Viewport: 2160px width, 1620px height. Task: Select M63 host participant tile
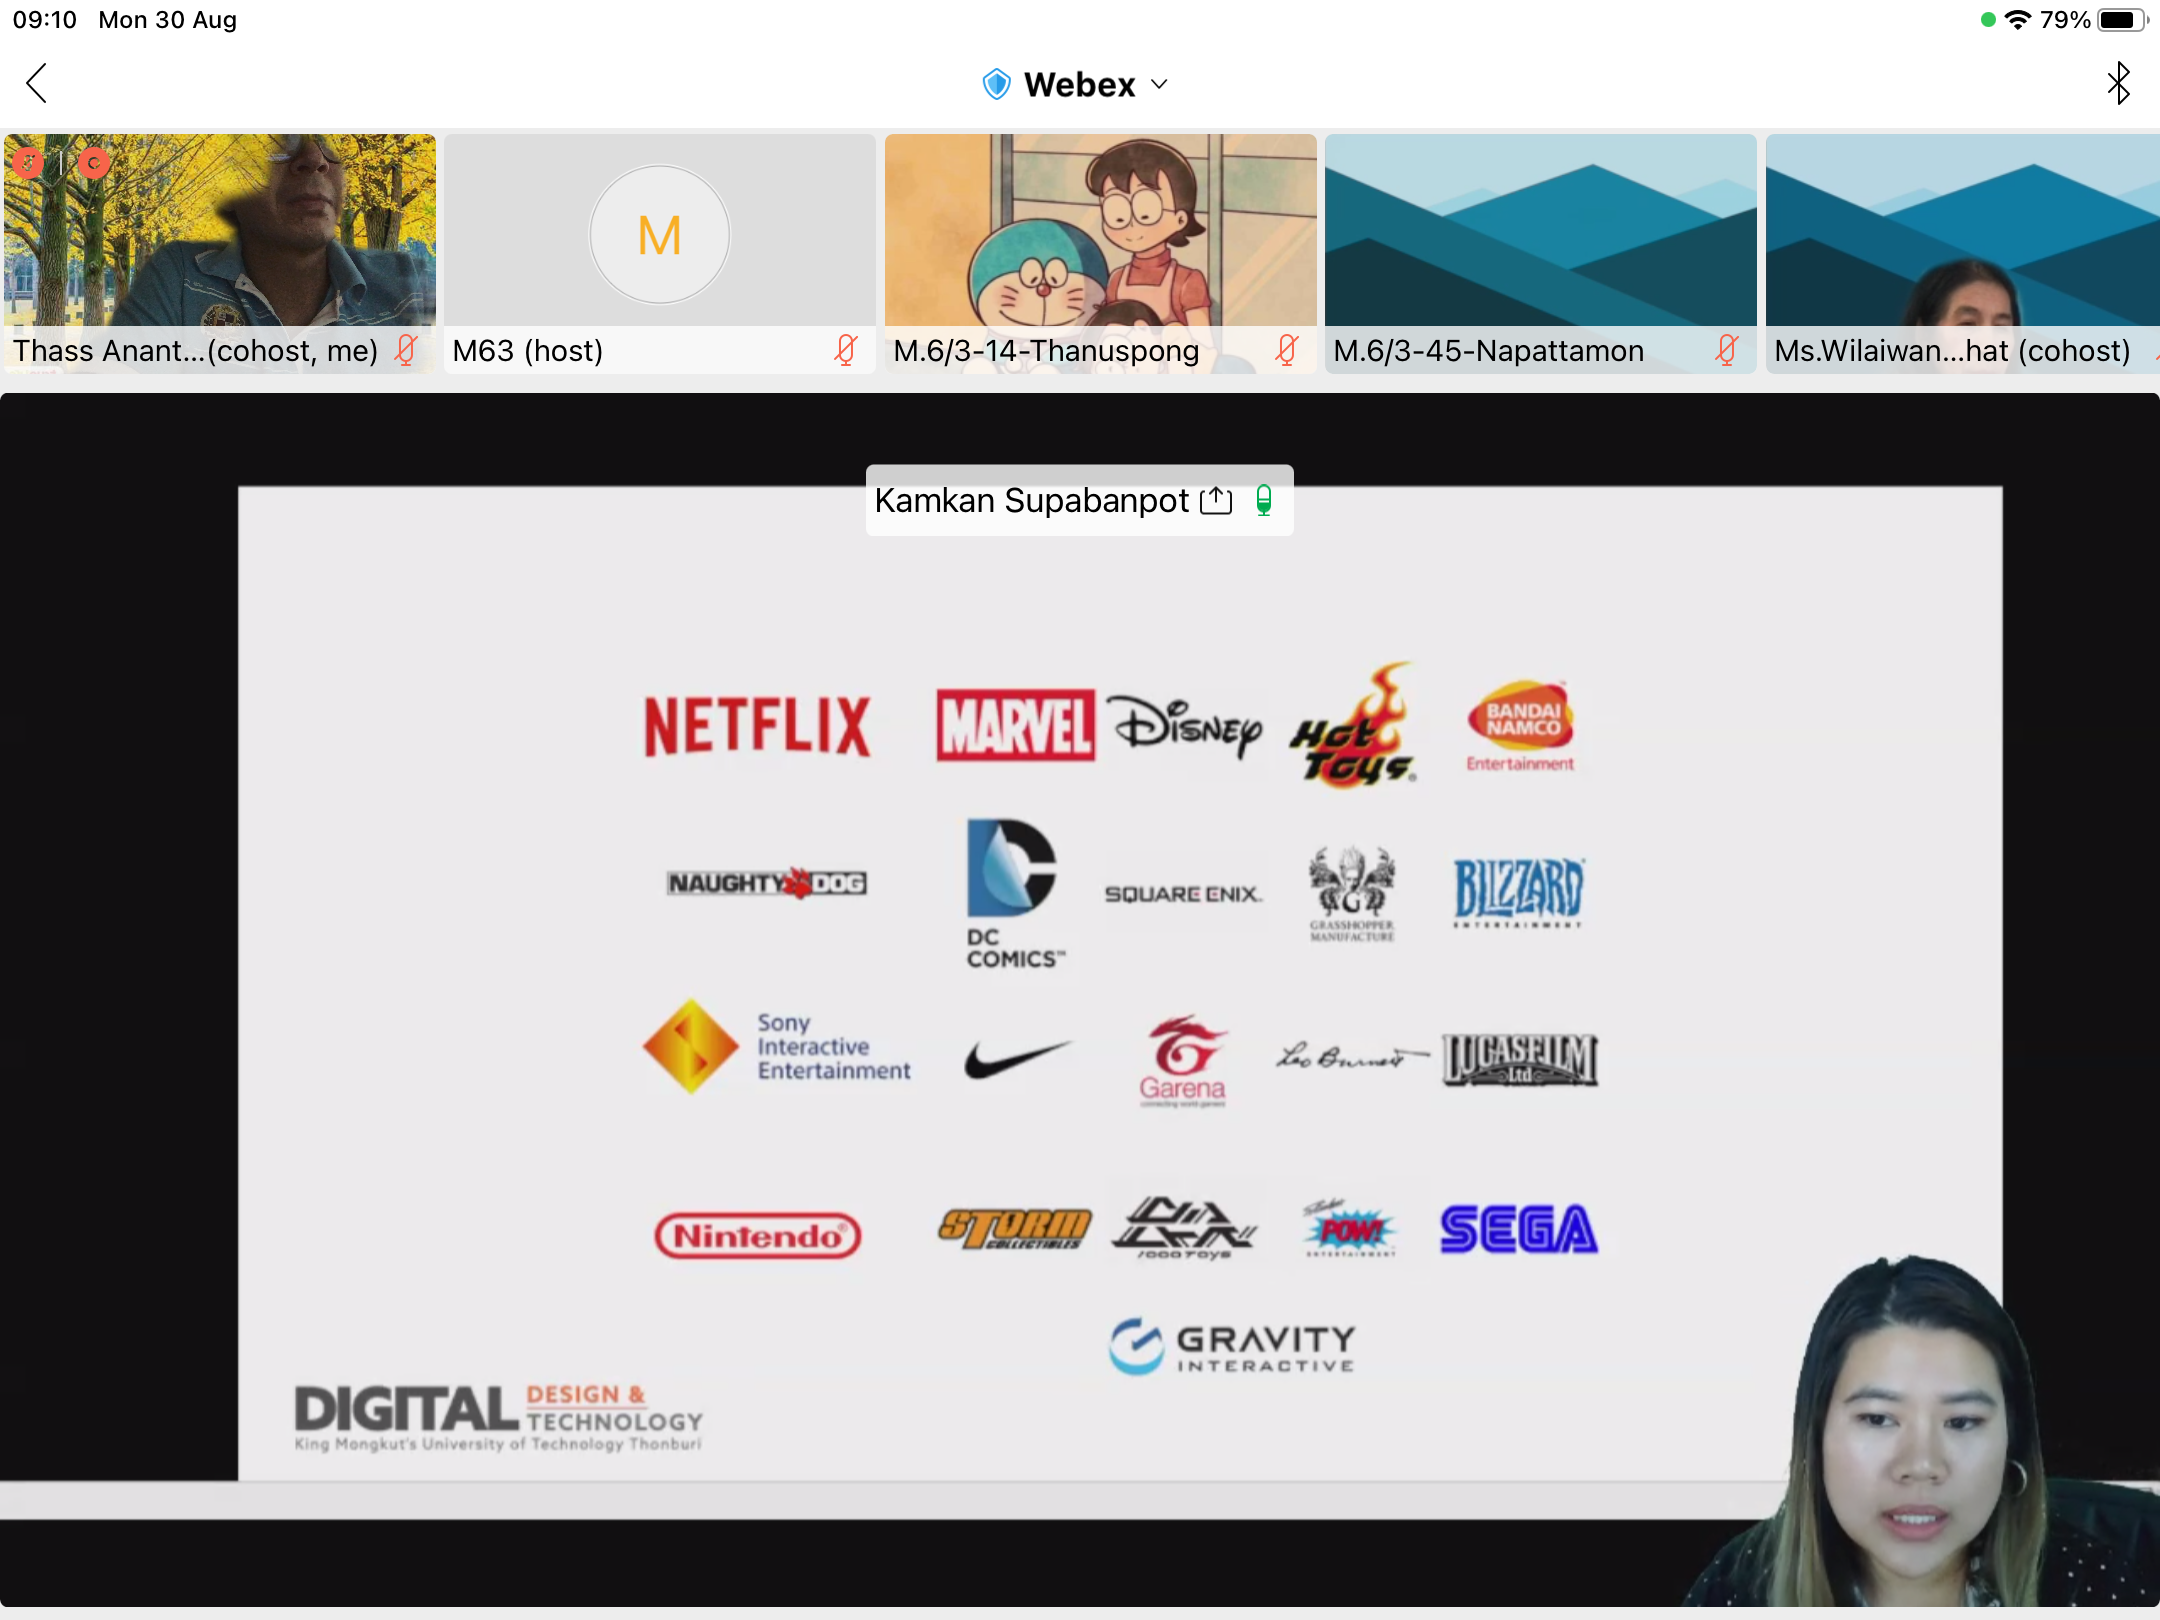(660, 253)
